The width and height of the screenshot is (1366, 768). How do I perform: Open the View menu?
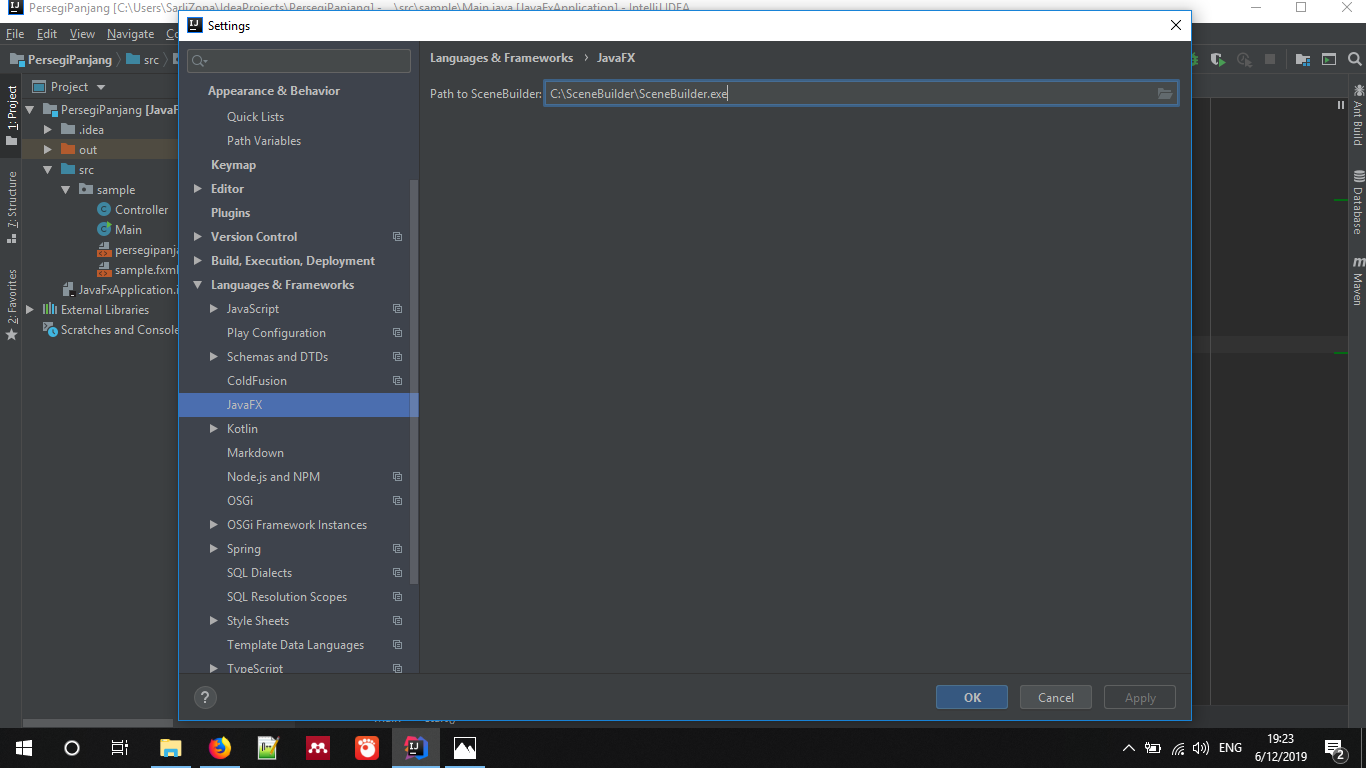pos(82,34)
